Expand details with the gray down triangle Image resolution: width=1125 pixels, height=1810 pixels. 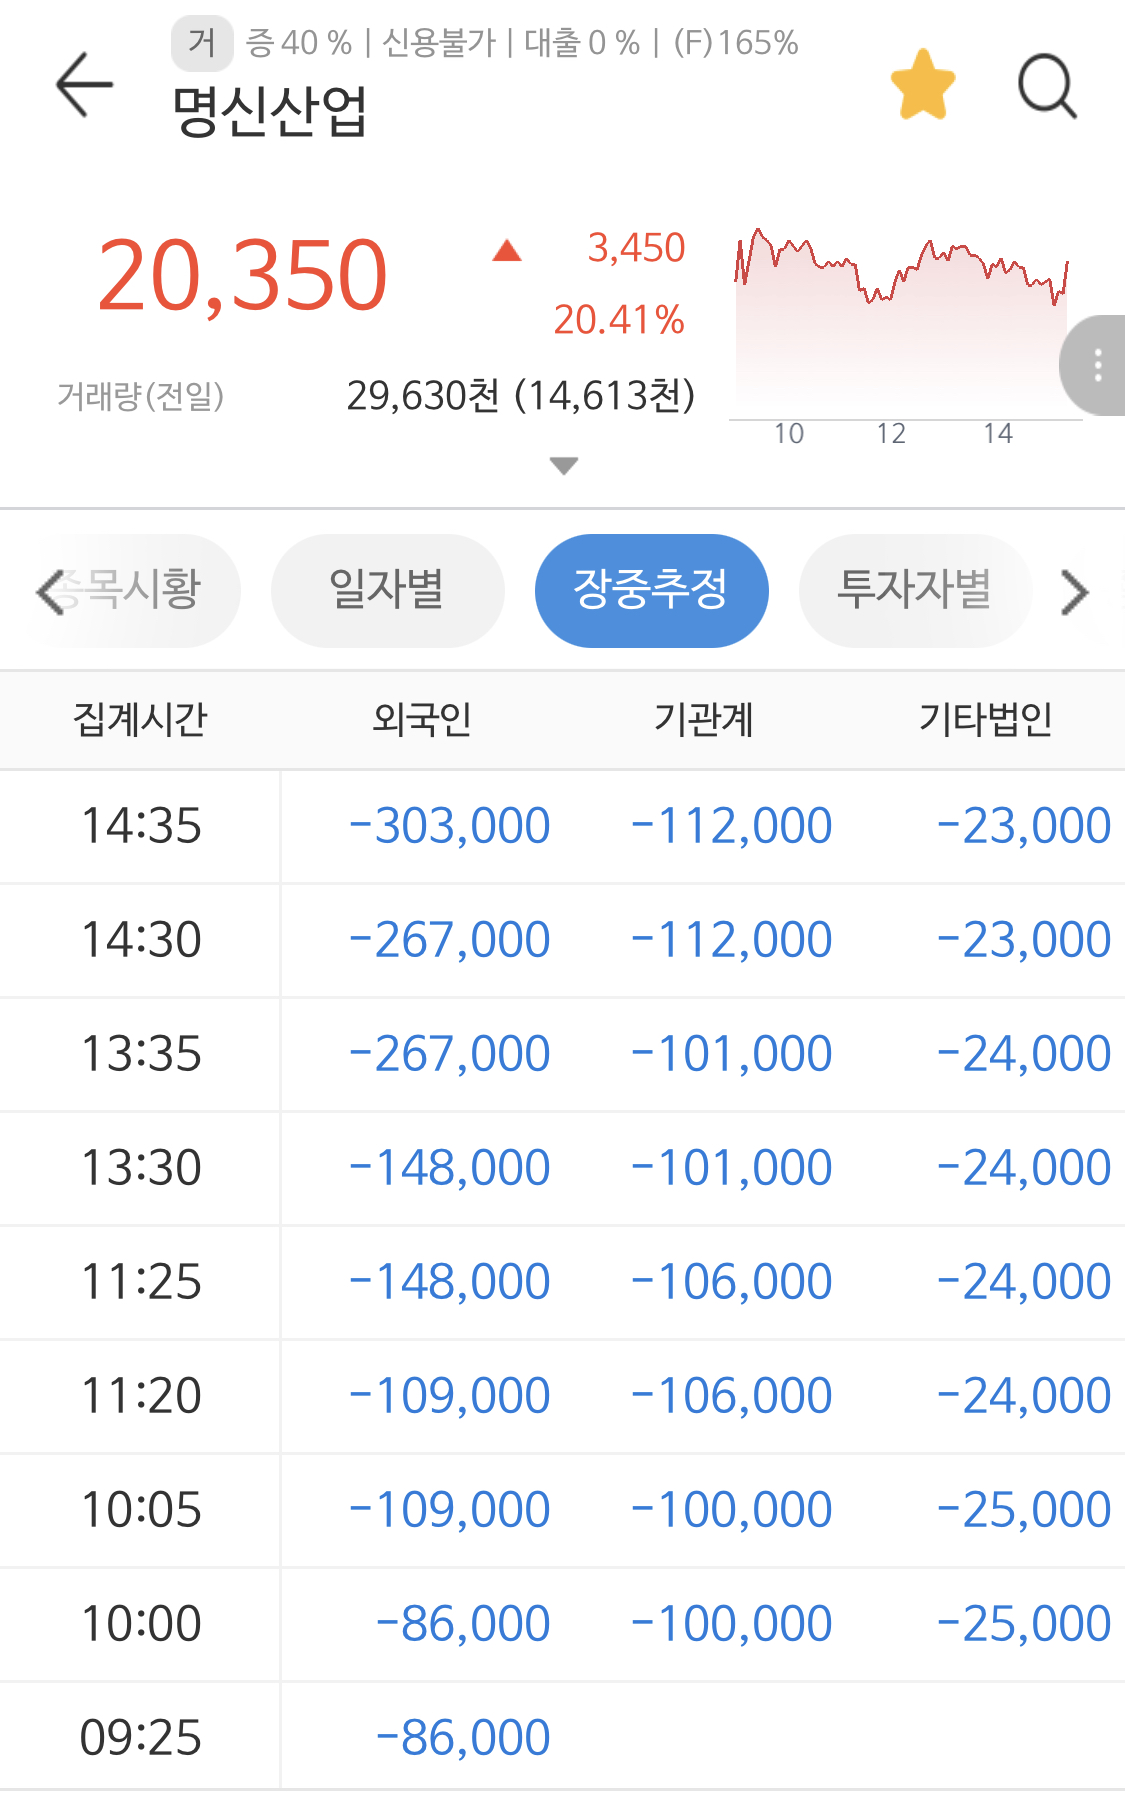pyautogui.click(x=564, y=466)
